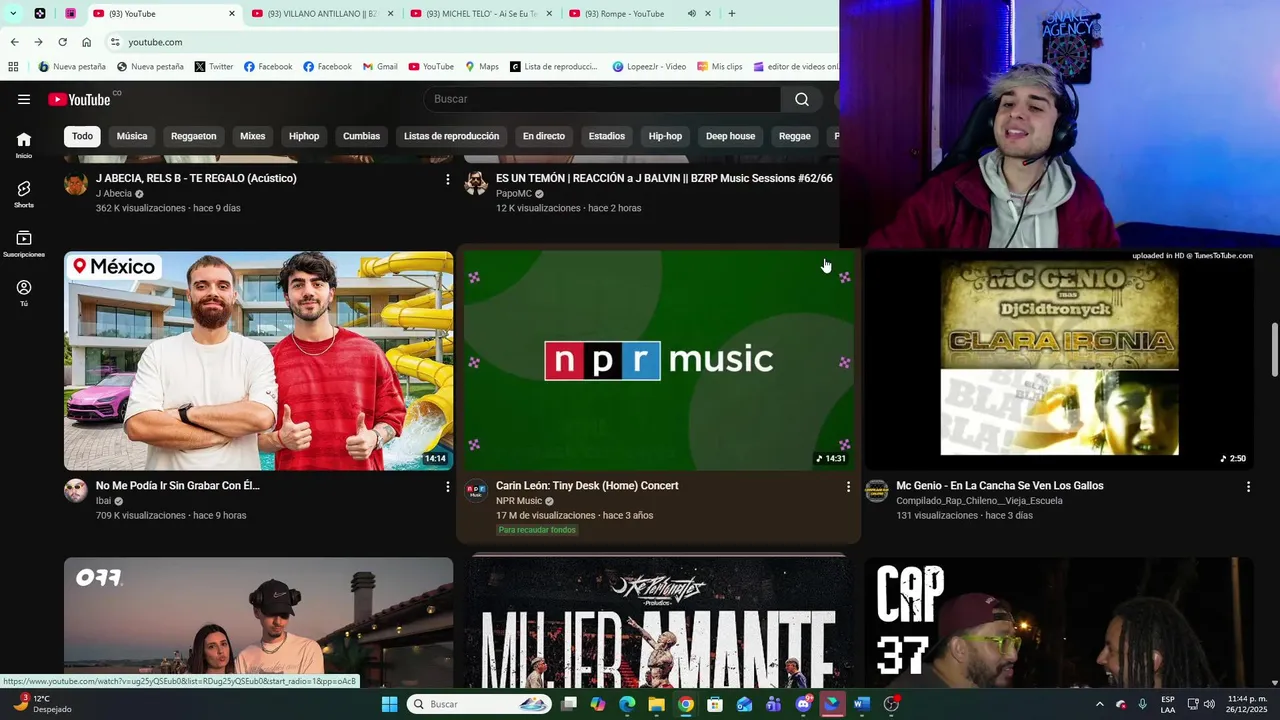Play the Ibai México house thumbnail
The image size is (1280, 720).
258,360
